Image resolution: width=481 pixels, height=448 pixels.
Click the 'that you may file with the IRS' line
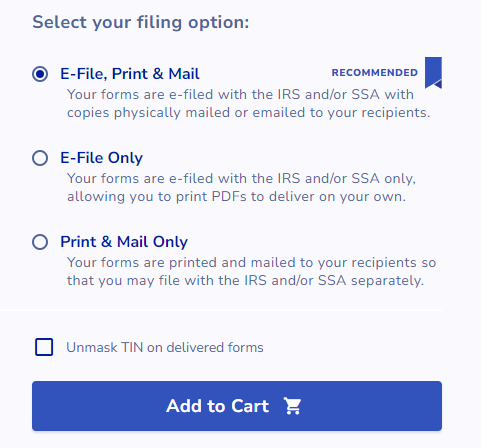point(245,281)
